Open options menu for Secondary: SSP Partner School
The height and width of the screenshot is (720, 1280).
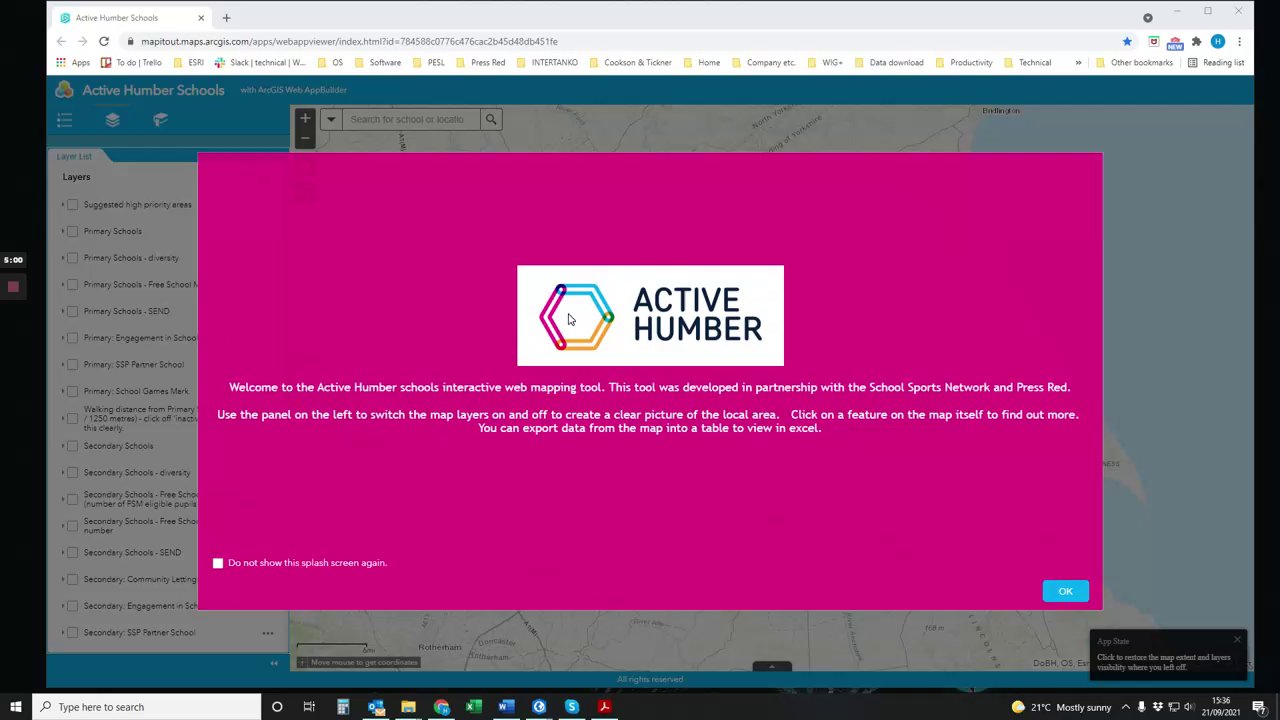click(268, 632)
